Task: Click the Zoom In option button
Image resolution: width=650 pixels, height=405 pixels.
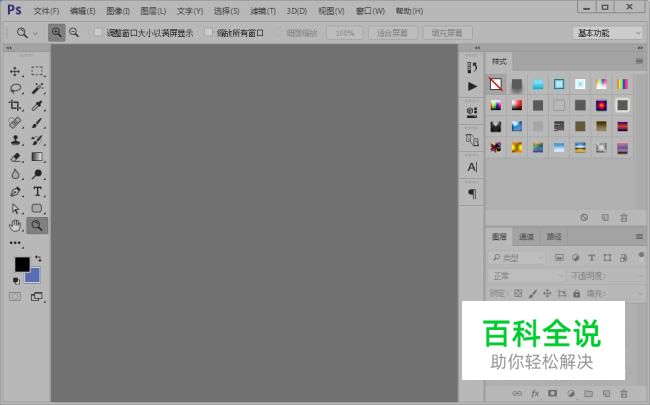Action: (x=56, y=32)
